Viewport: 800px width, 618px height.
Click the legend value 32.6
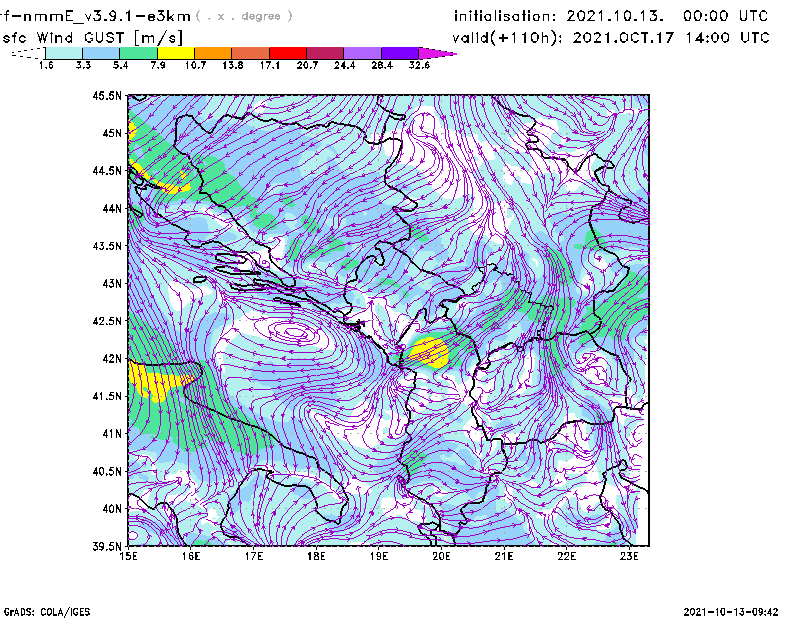tap(419, 65)
